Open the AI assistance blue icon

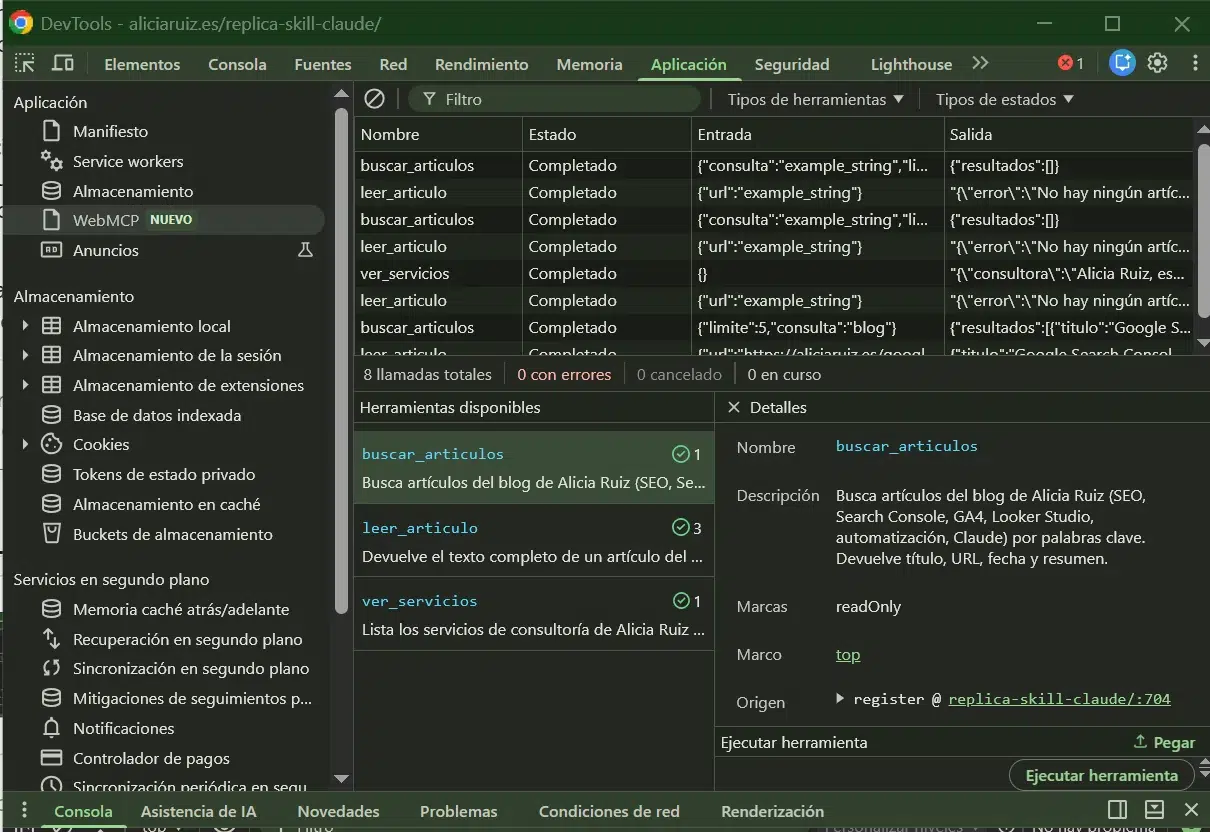coord(1123,63)
